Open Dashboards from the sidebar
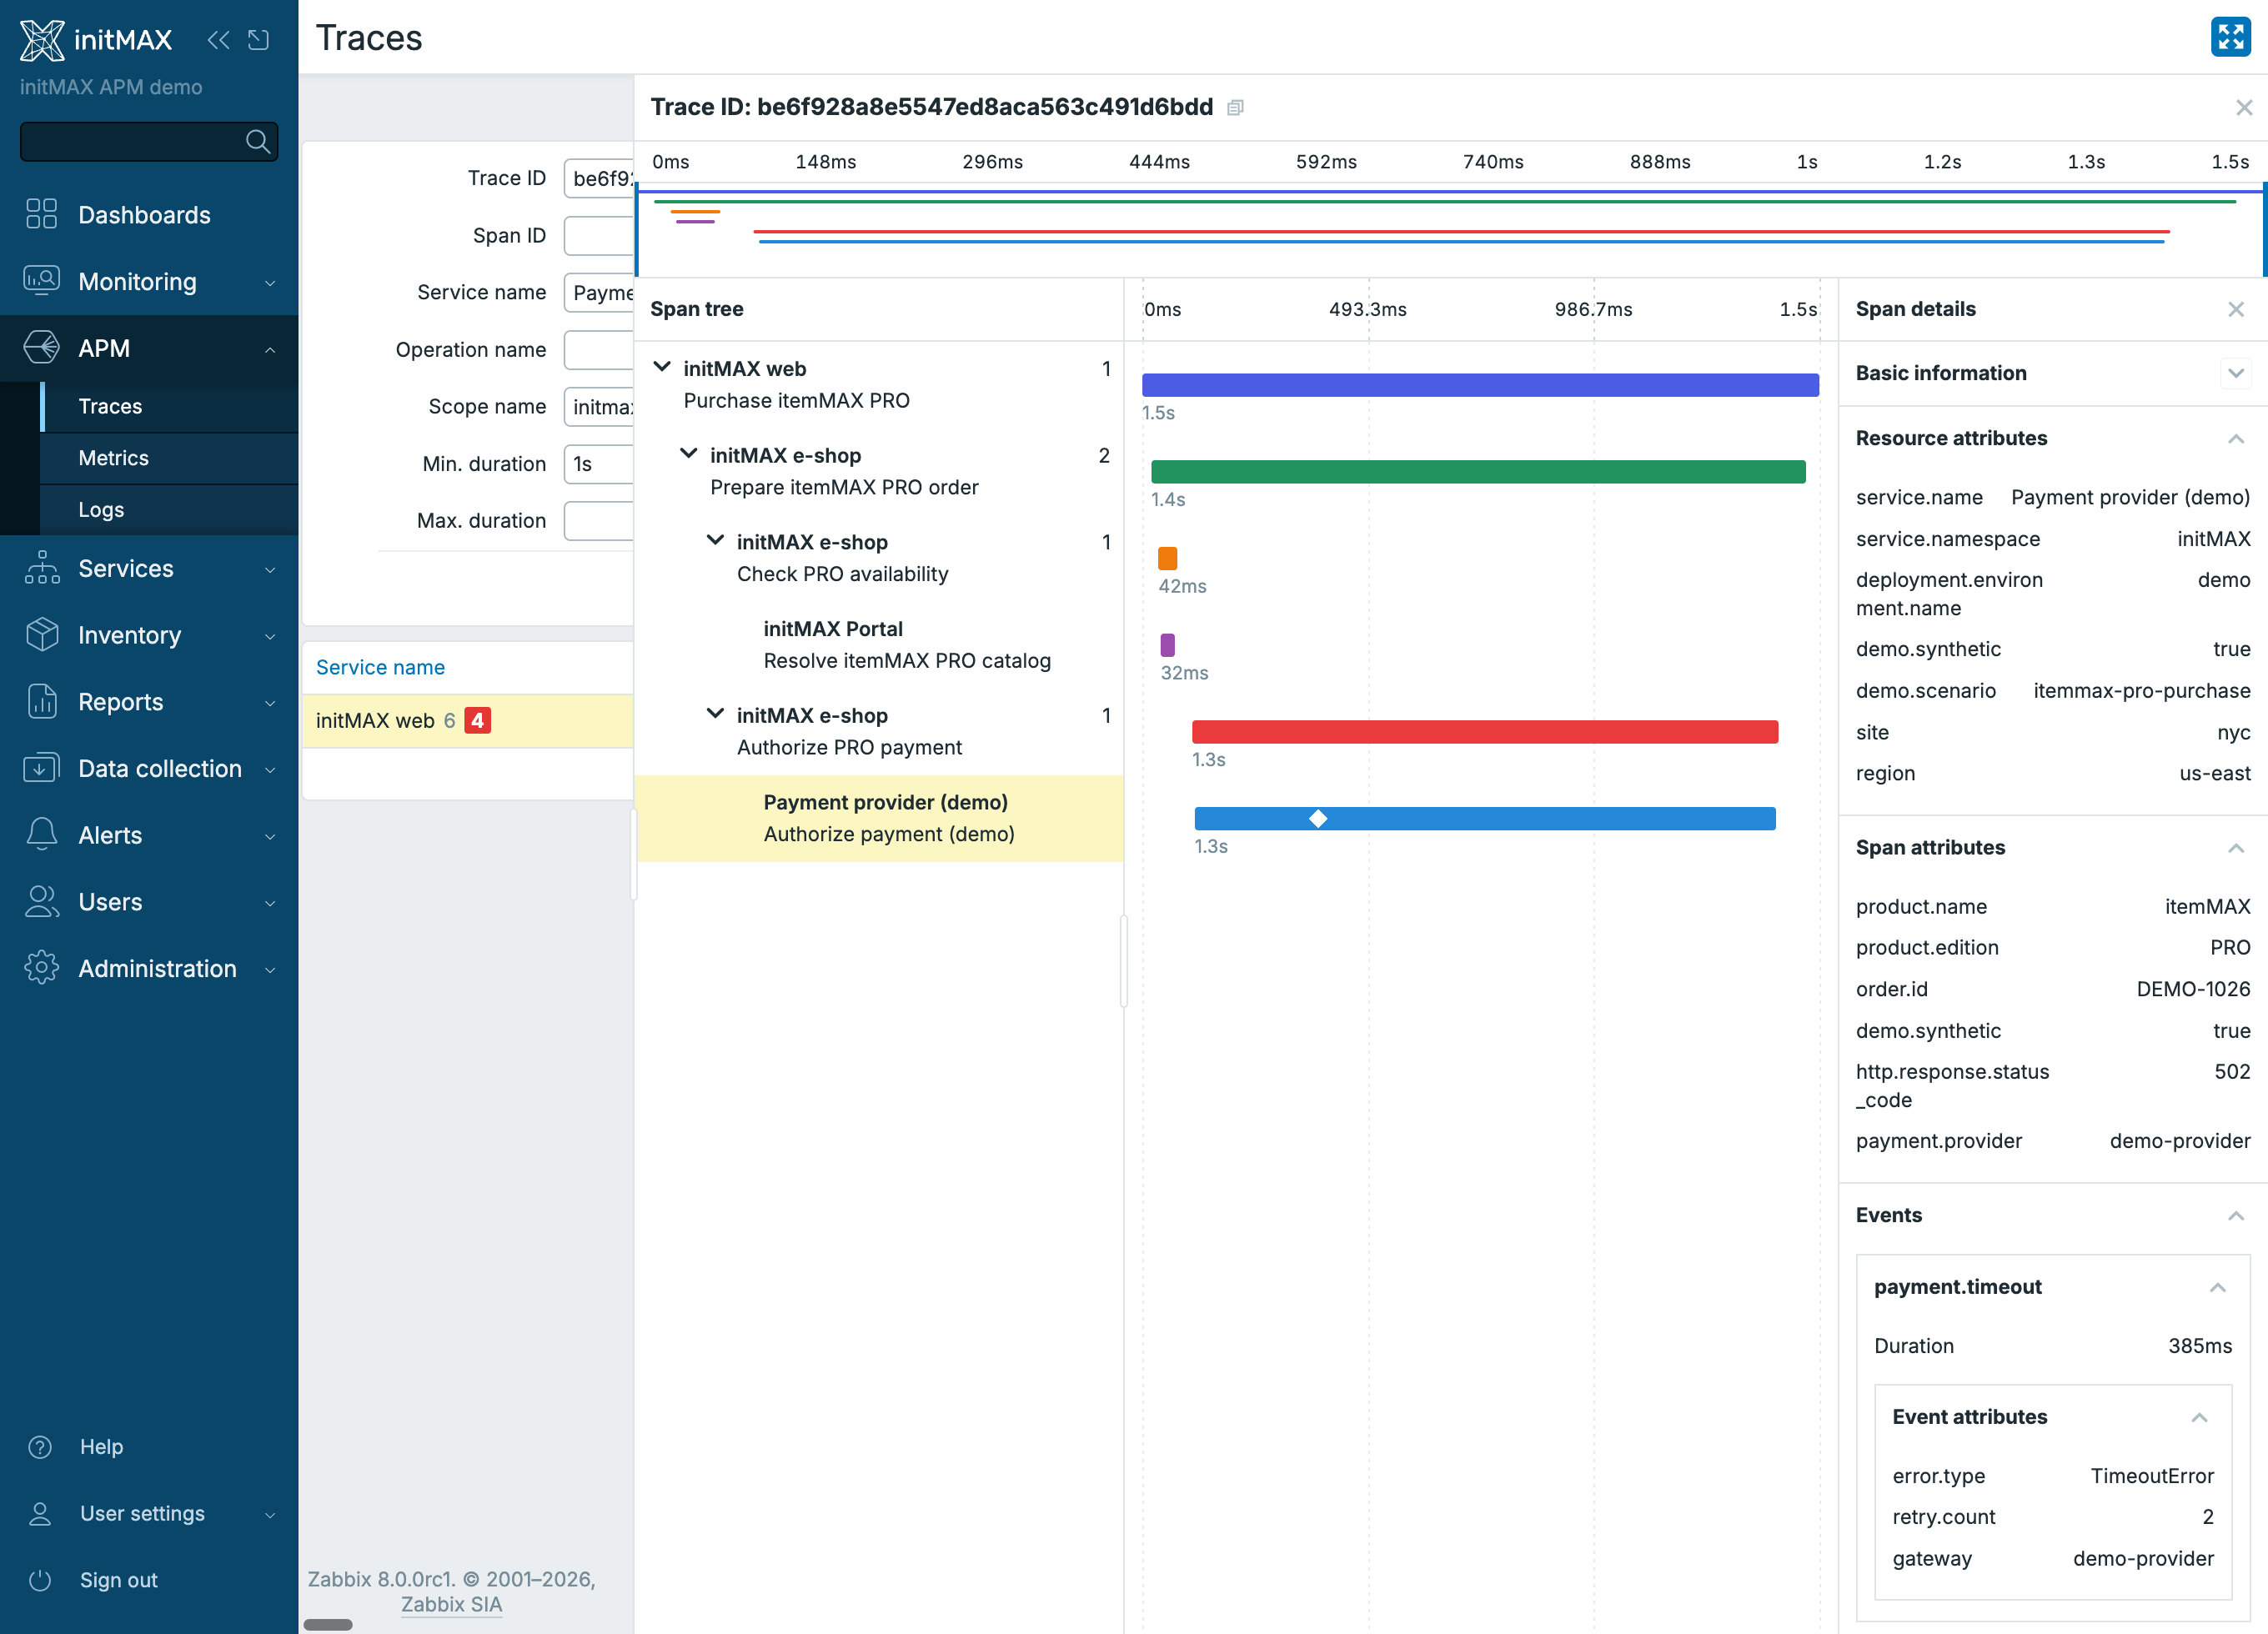 coord(149,215)
